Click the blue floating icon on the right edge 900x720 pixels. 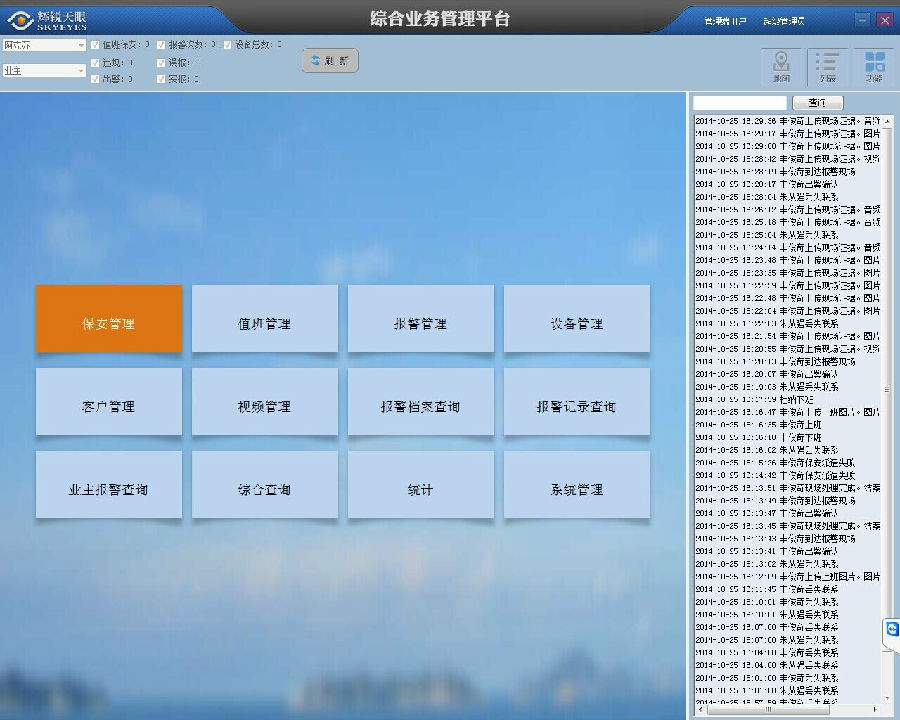click(x=890, y=630)
